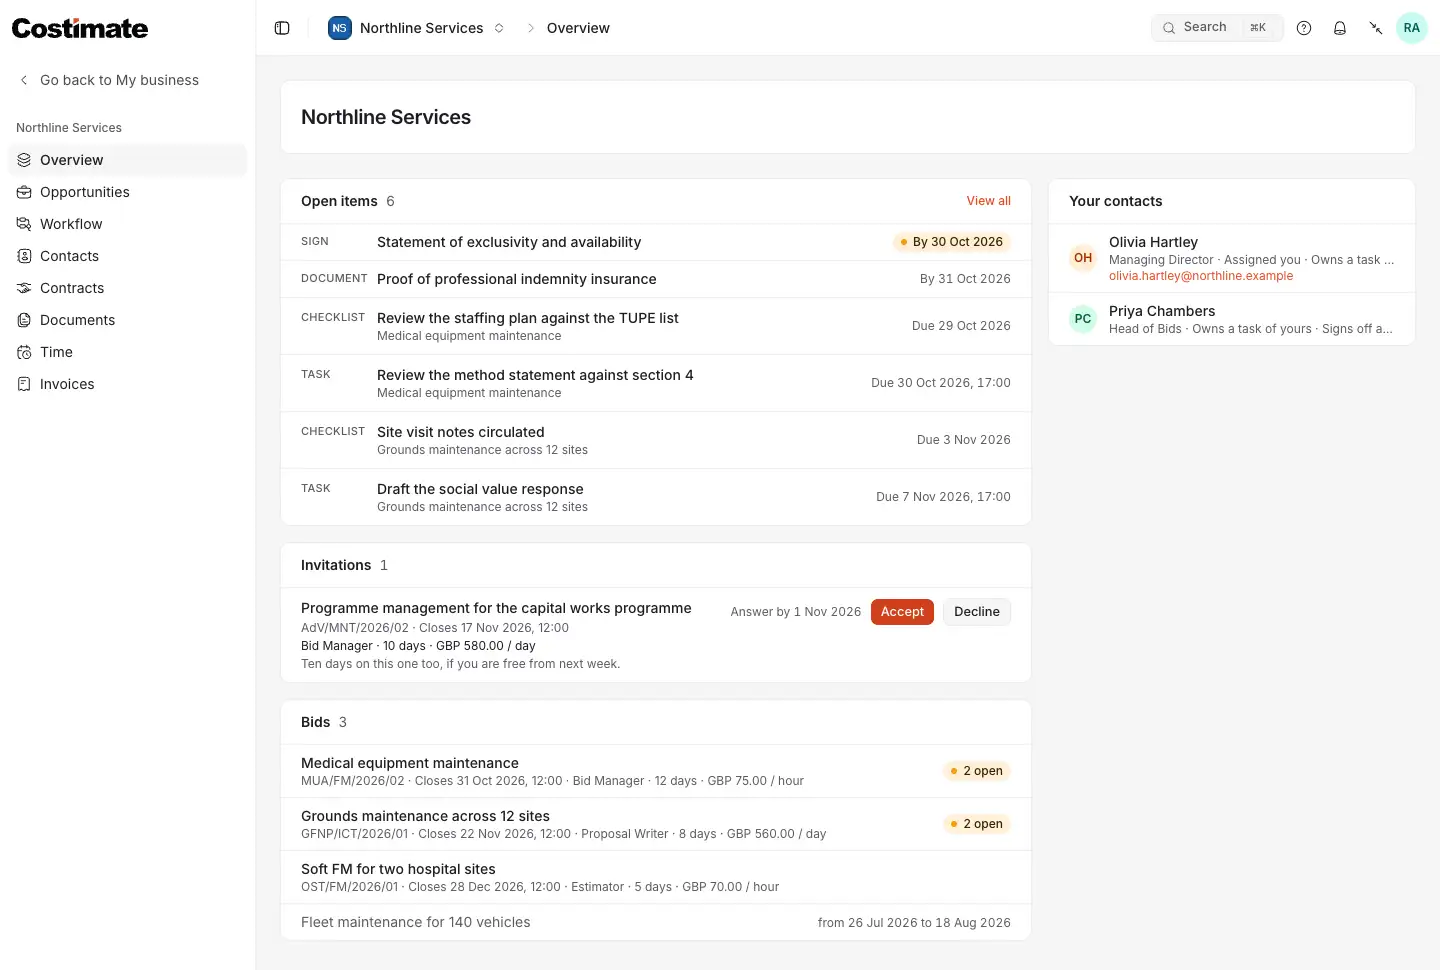Click the Due 29 Oct 2026 date

pyautogui.click(x=961, y=326)
